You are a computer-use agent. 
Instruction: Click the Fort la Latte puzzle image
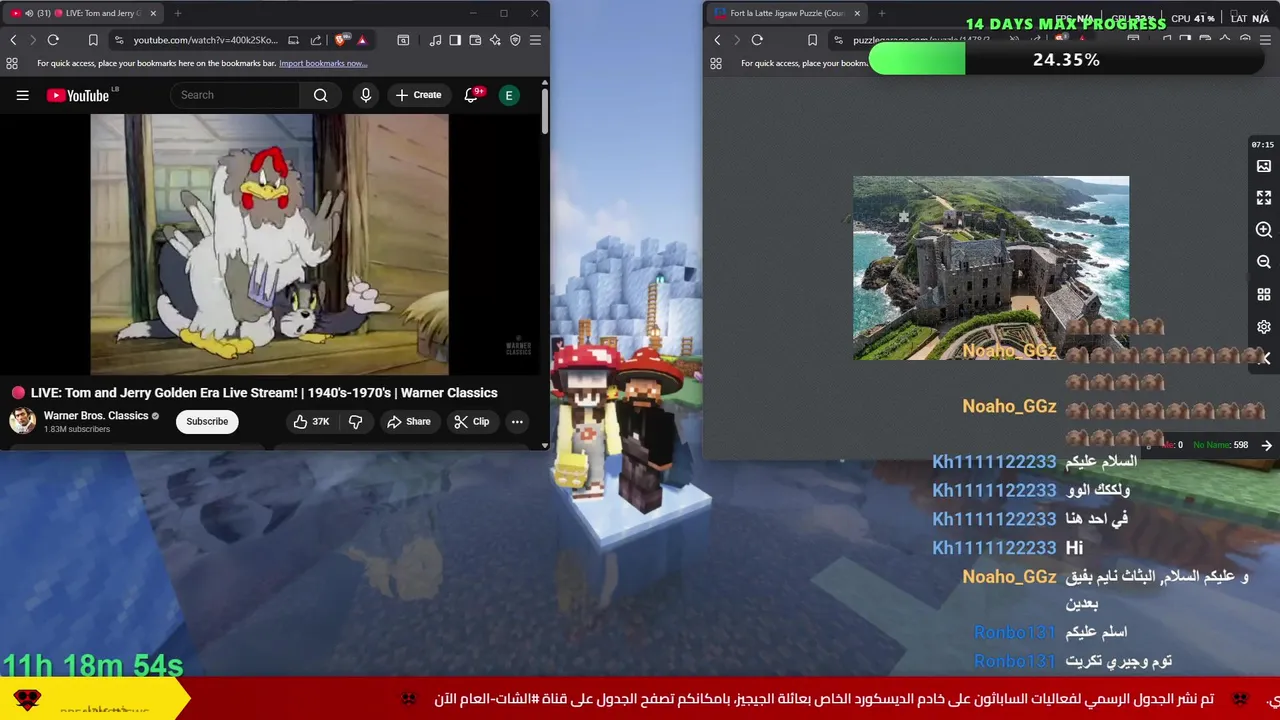[x=991, y=268]
